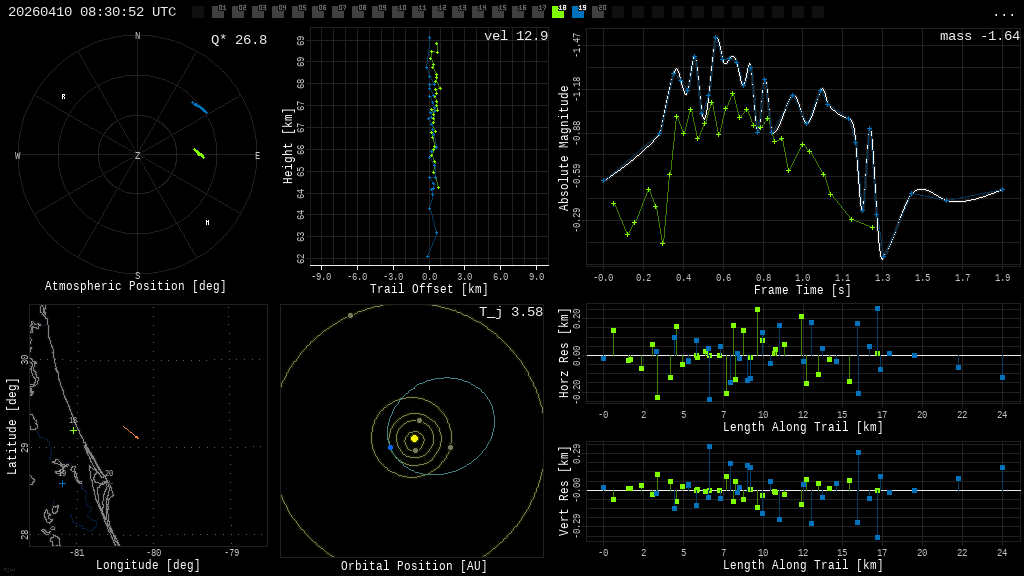Open the three-dot overflow menu

pos(1003,13)
